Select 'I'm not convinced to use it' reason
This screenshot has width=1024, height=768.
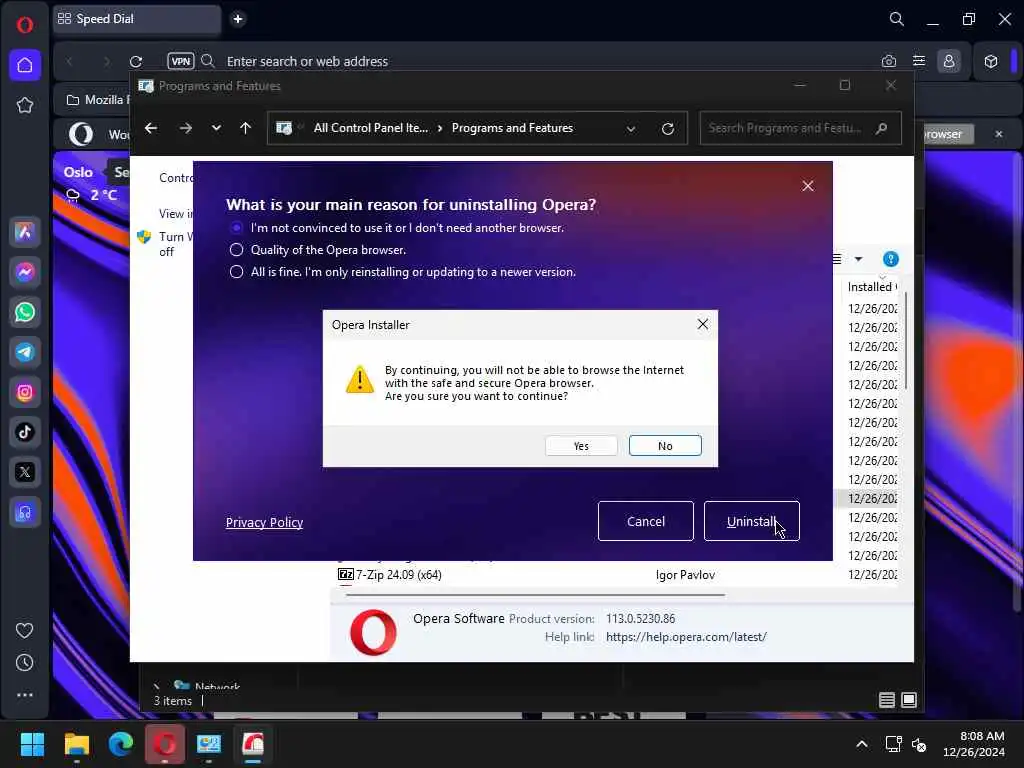click(236, 228)
